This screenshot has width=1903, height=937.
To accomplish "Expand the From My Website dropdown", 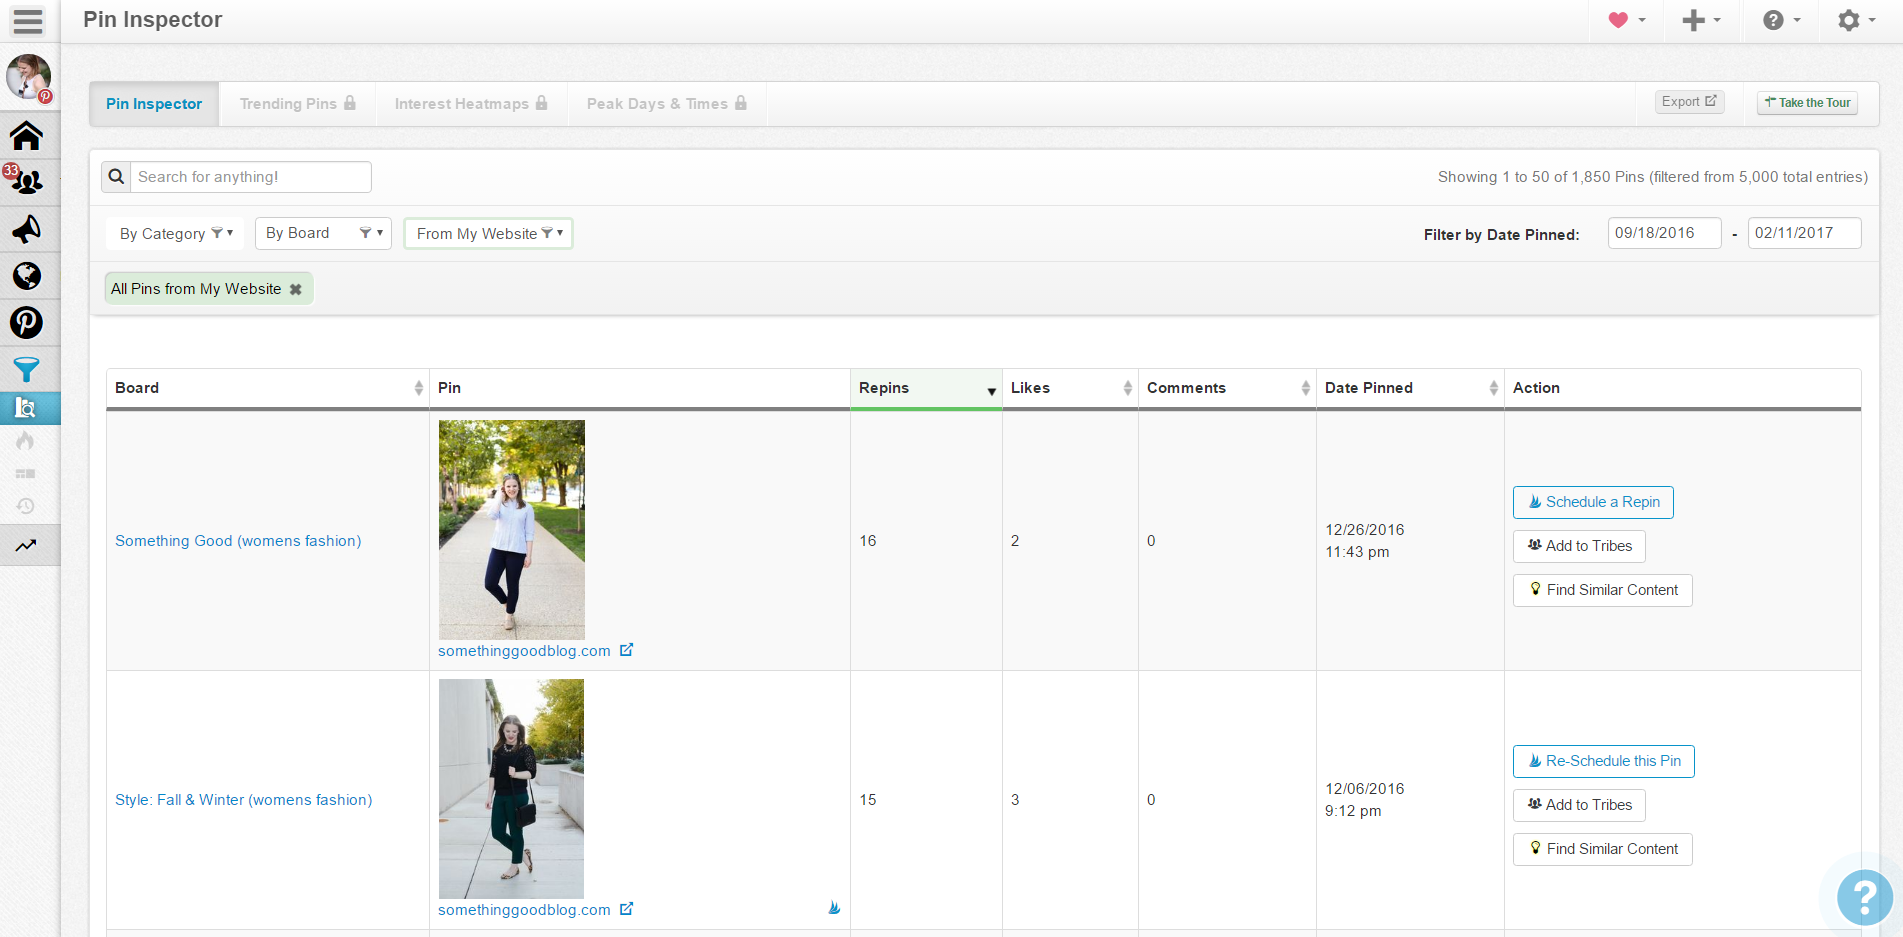I will coord(488,234).
